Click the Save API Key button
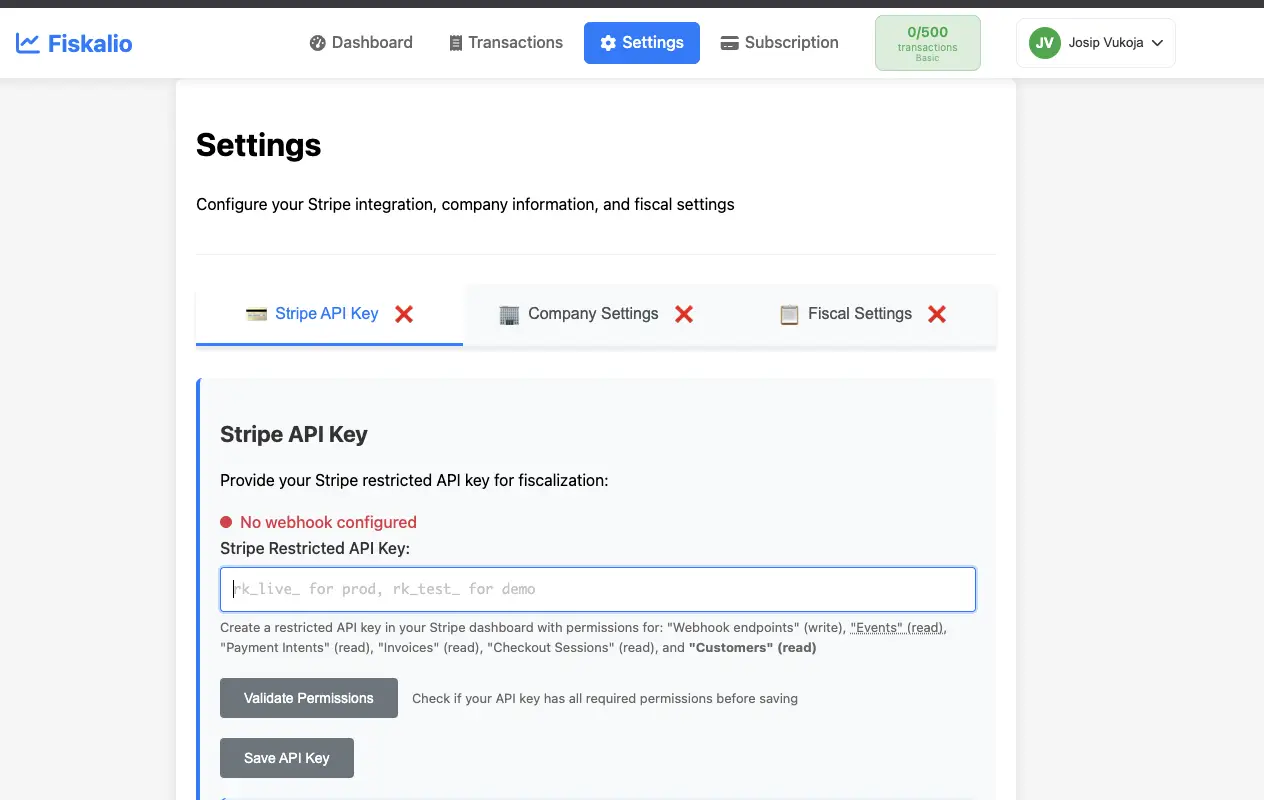The image size is (1264, 800). [287, 758]
